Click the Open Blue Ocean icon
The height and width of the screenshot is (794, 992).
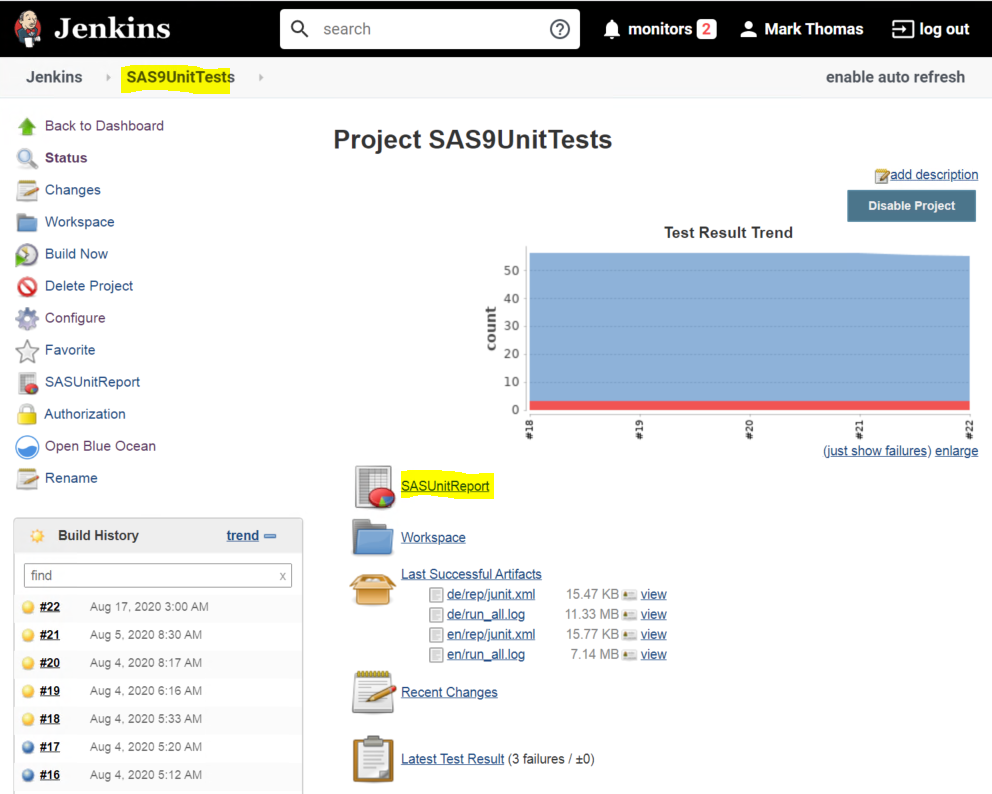pyautogui.click(x=27, y=447)
